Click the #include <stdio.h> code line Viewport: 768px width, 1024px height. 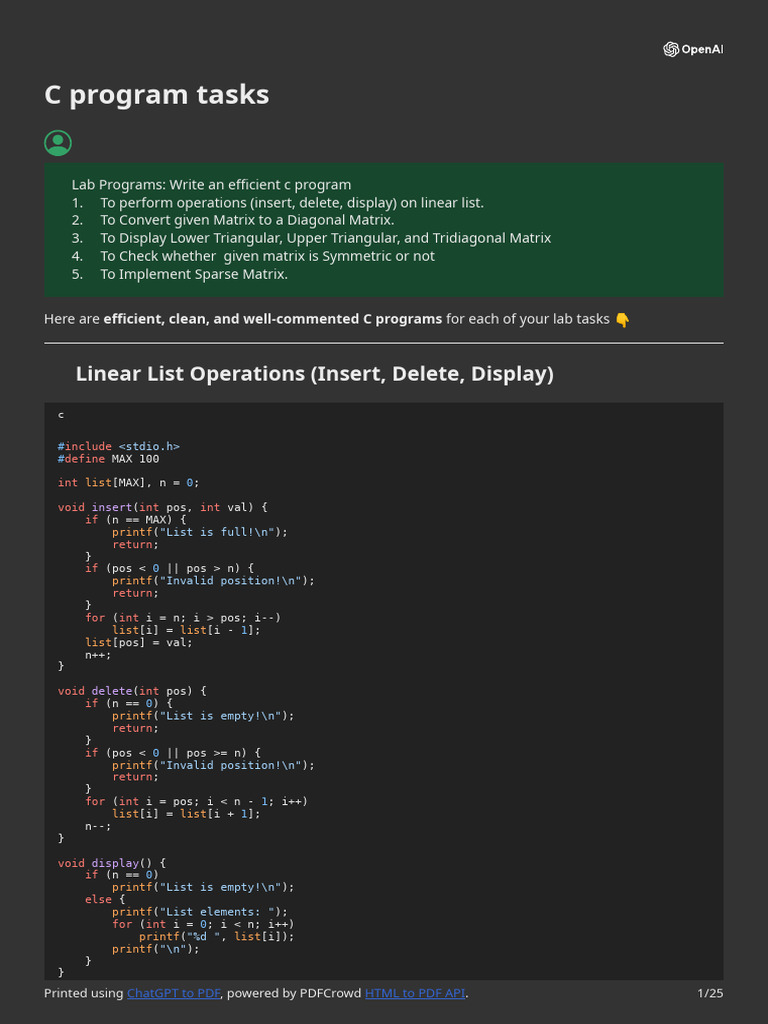click(119, 446)
